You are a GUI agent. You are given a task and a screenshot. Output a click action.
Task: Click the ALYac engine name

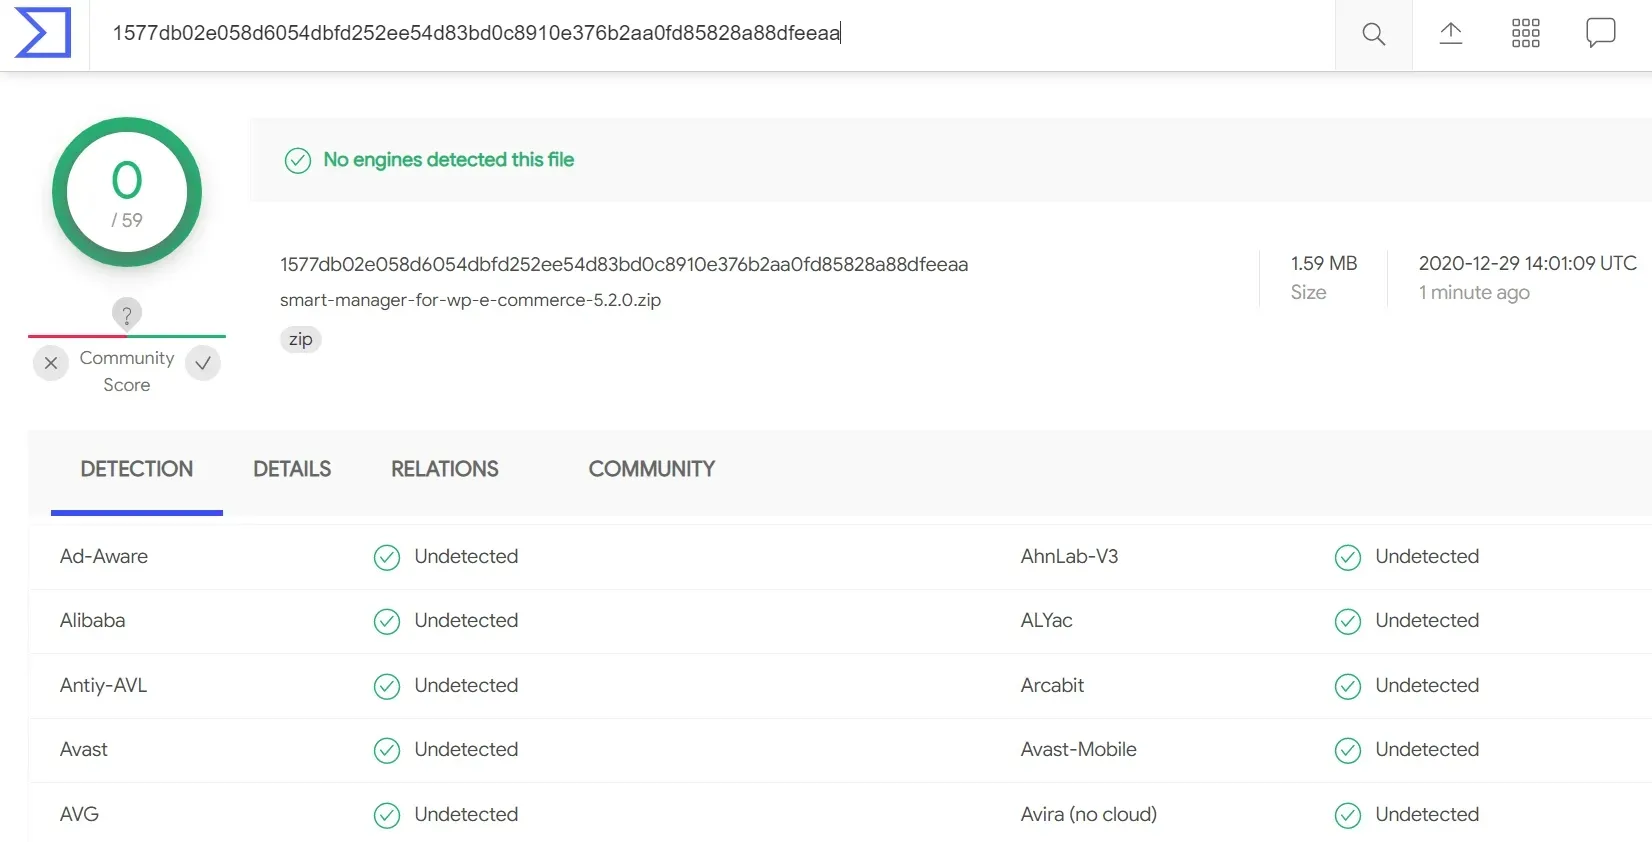[1047, 620]
